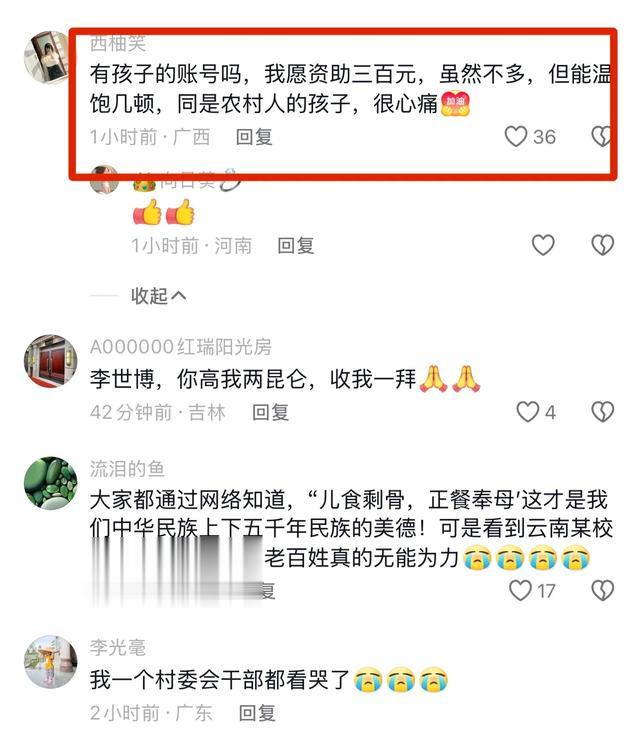Viewport: 640px width, 729px height.
Task: Tap the username 李光毫
Action: 118,648
